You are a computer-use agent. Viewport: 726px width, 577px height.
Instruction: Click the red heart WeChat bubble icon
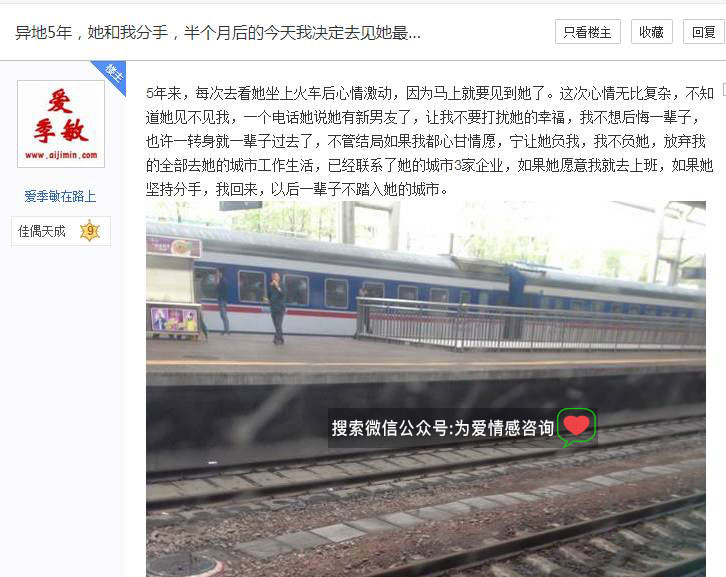tap(576, 427)
